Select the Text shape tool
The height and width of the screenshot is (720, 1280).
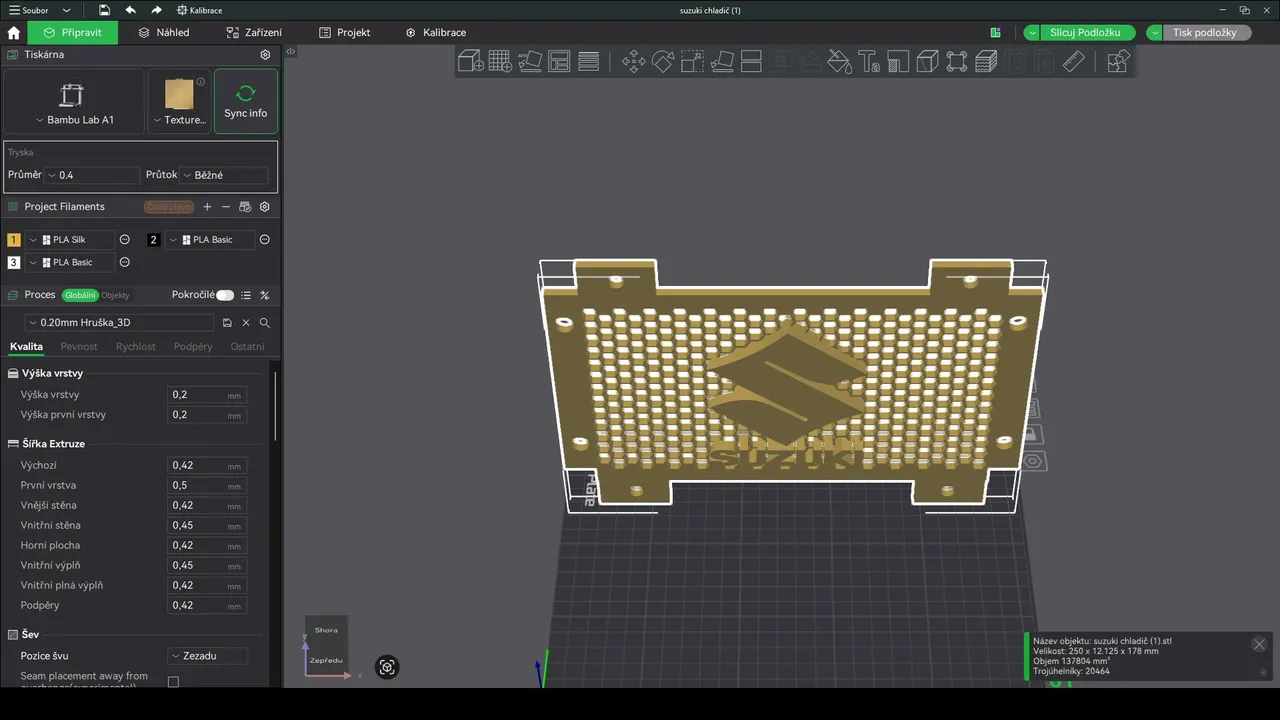(x=869, y=62)
